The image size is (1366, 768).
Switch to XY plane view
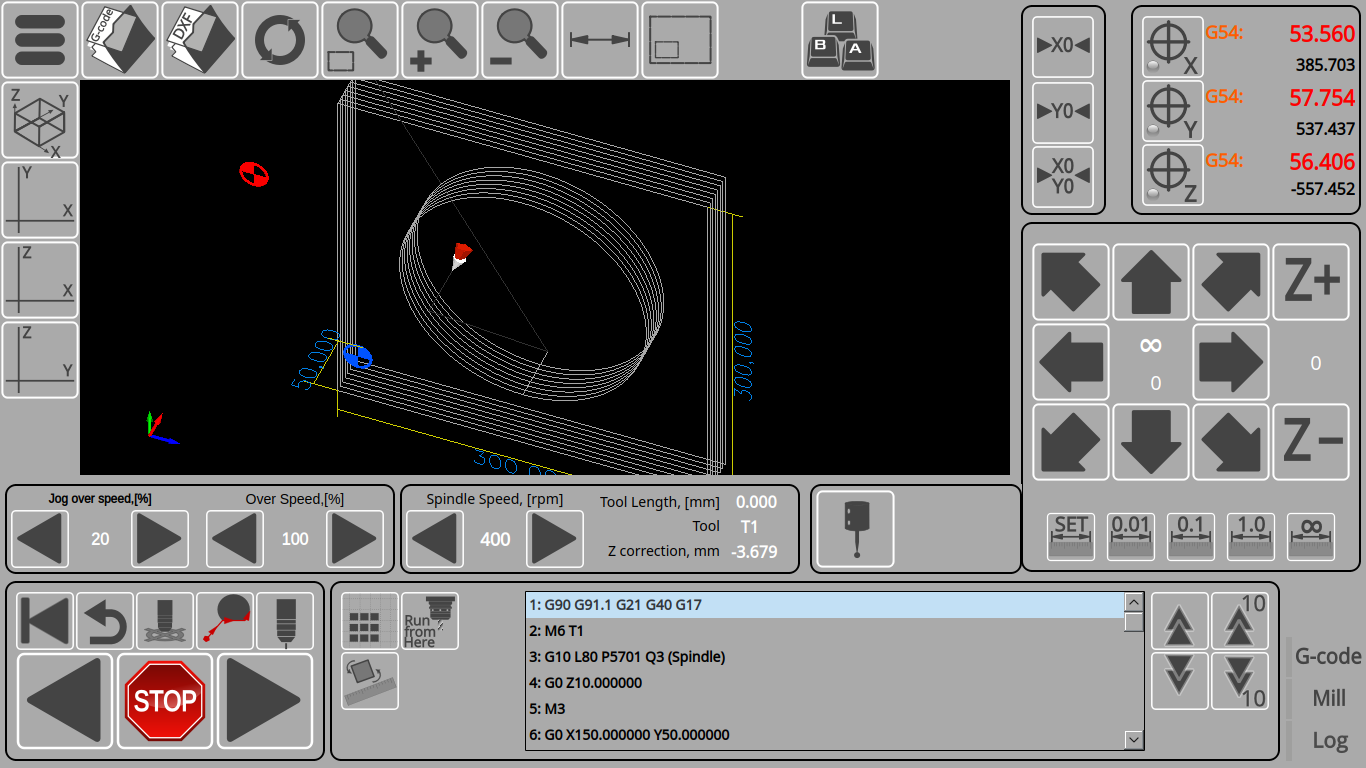pyautogui.click(x=40, y=200)
